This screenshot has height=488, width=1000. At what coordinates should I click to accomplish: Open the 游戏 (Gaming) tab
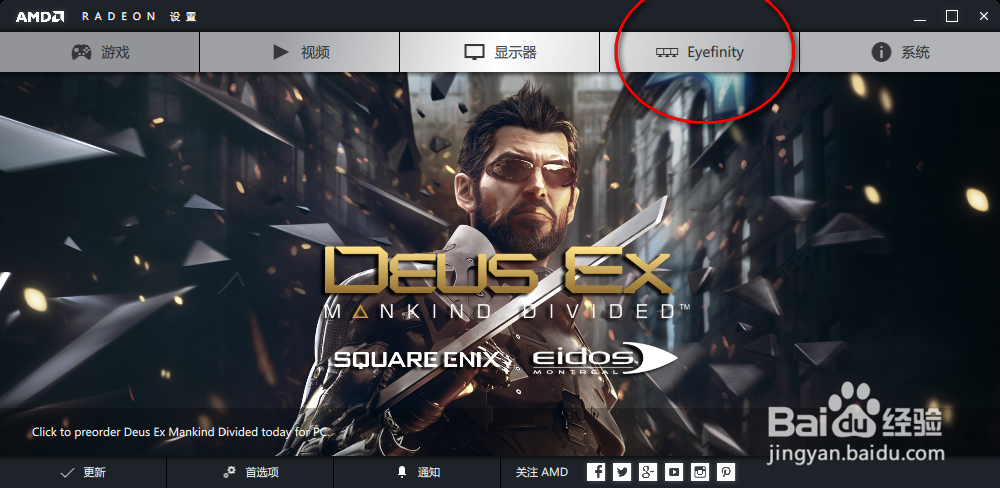pos(99,52)
